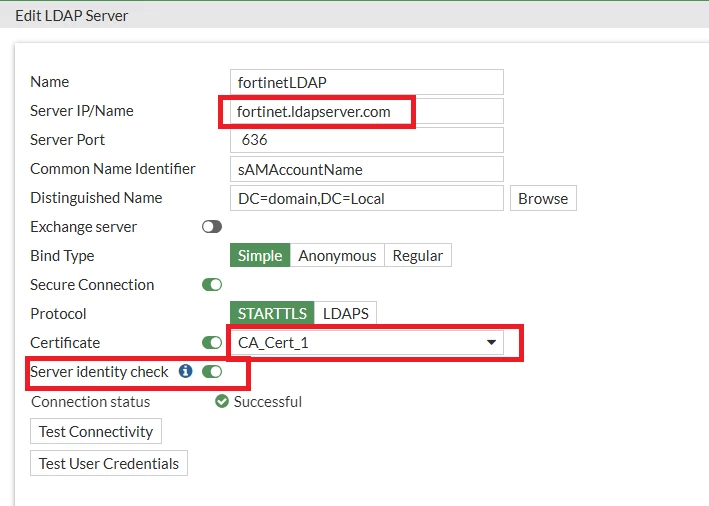Click the Server Port field showing 636
This screenshot has height=506, width=709.
coord(367,140)
